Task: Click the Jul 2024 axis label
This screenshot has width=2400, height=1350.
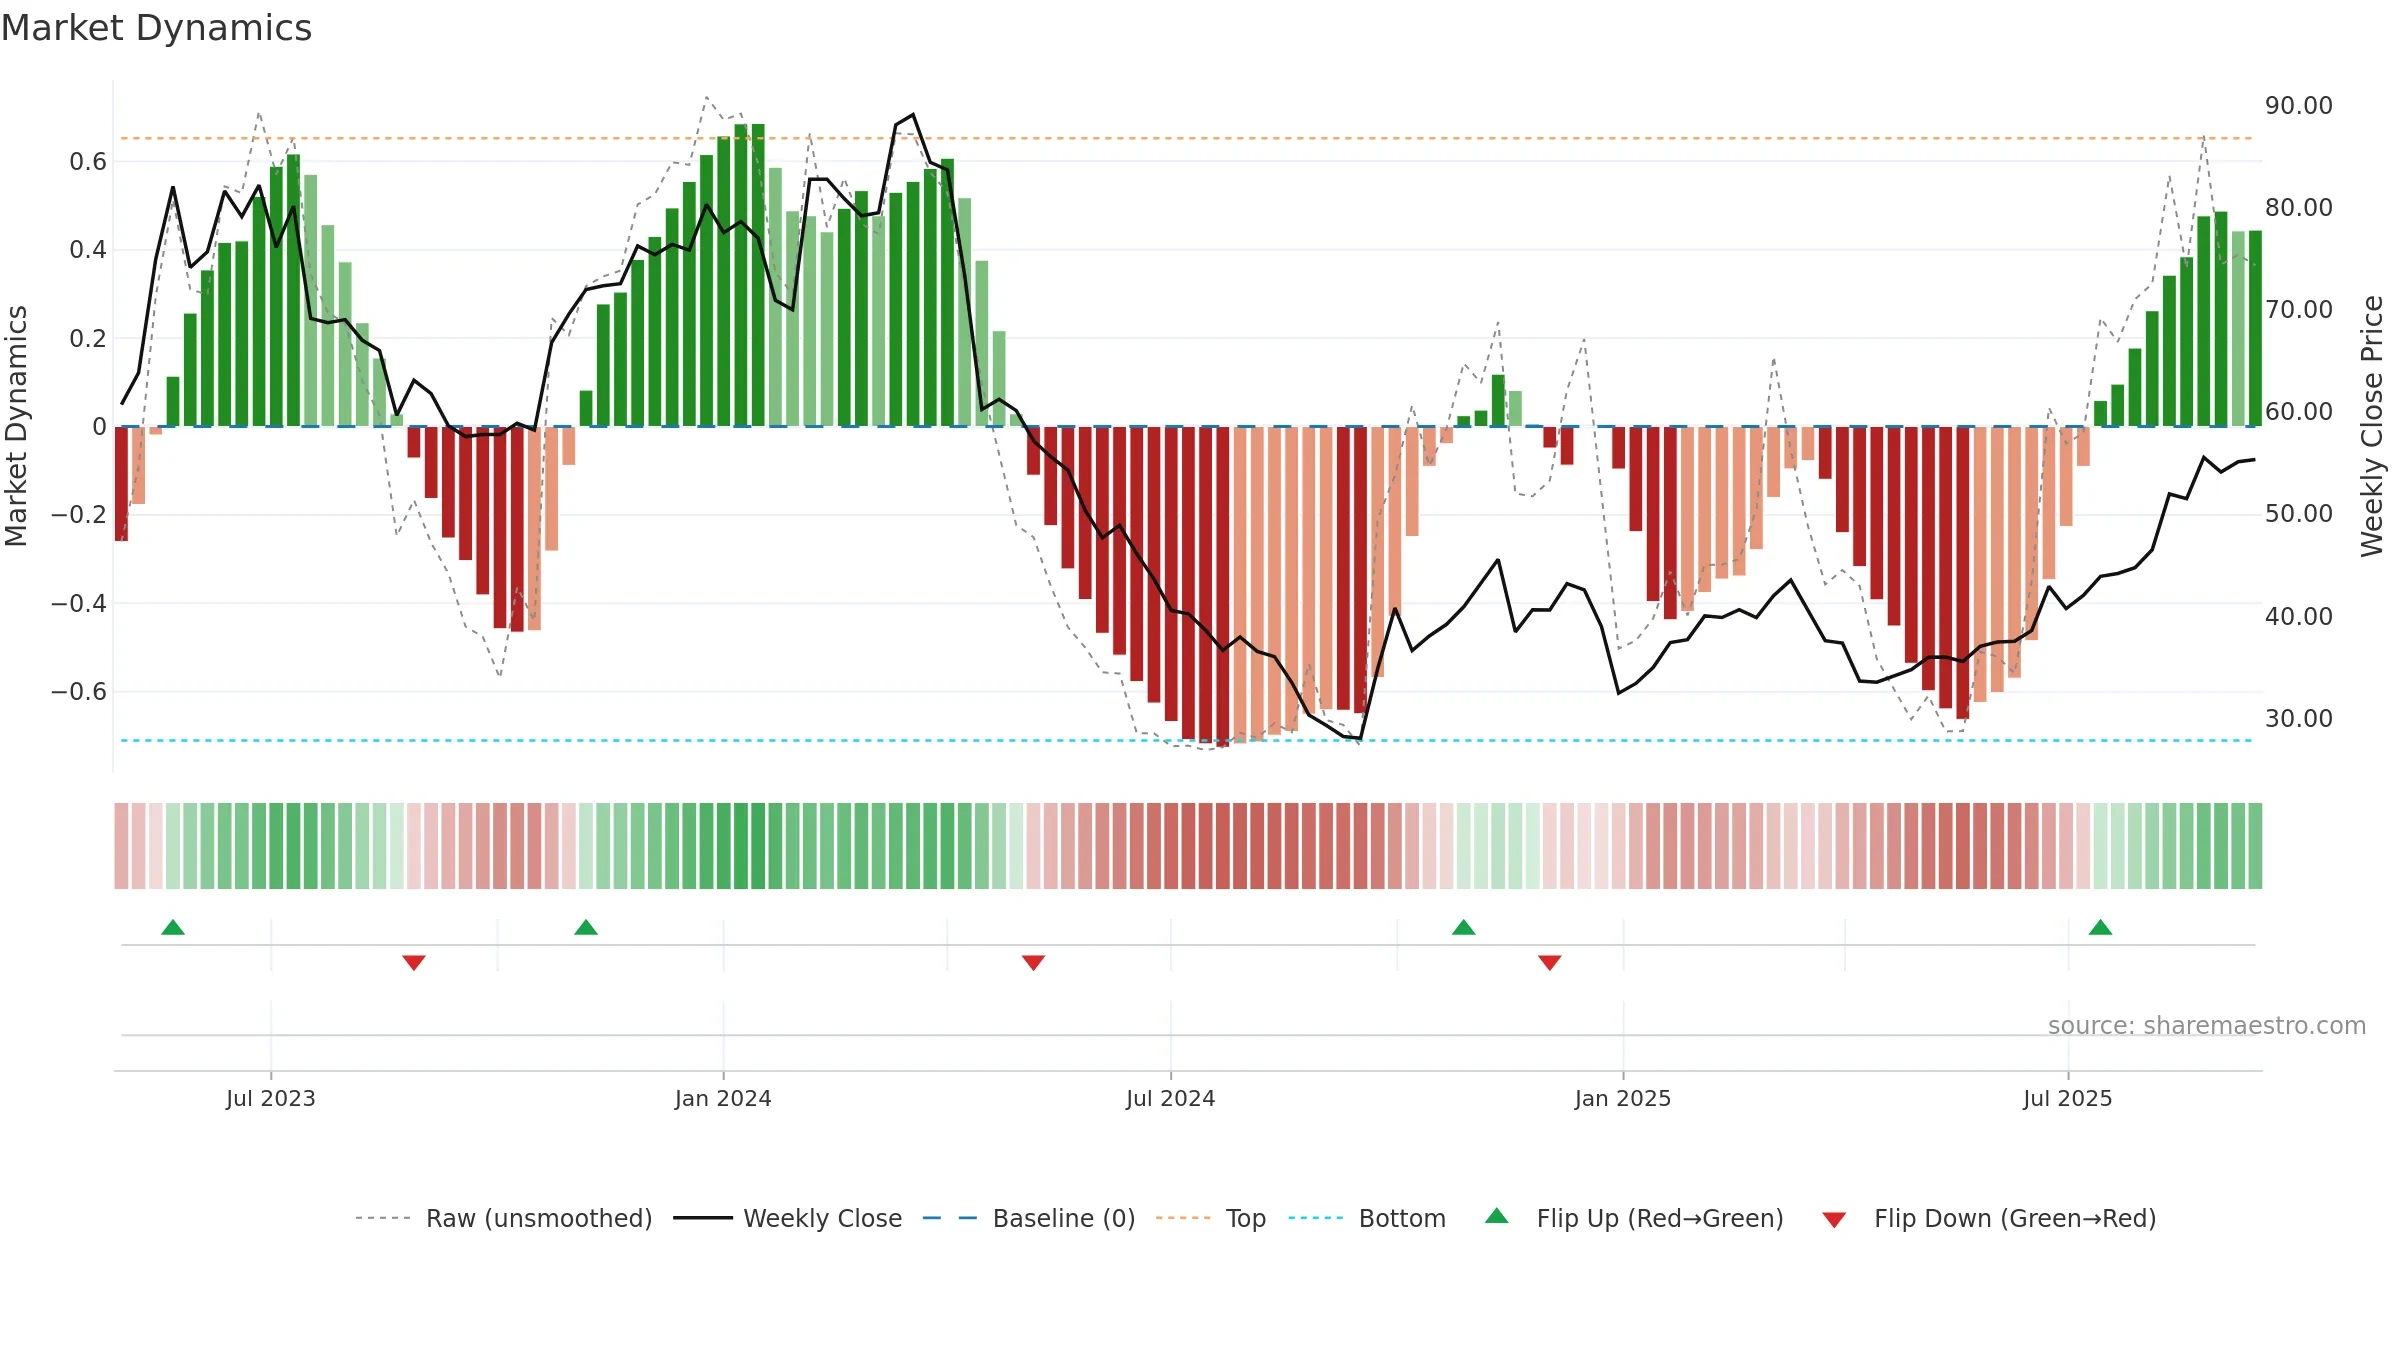Action: (x=1171, y=1099)
